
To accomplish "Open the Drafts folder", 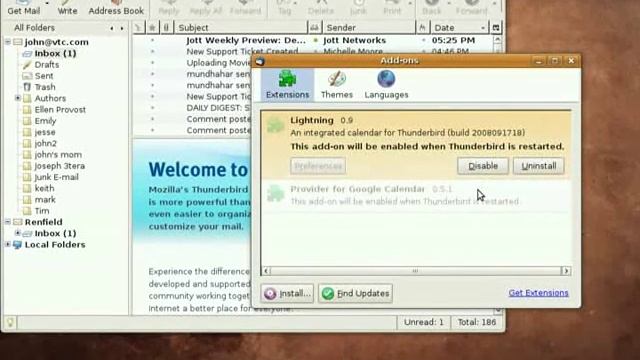I will (47, 64).
